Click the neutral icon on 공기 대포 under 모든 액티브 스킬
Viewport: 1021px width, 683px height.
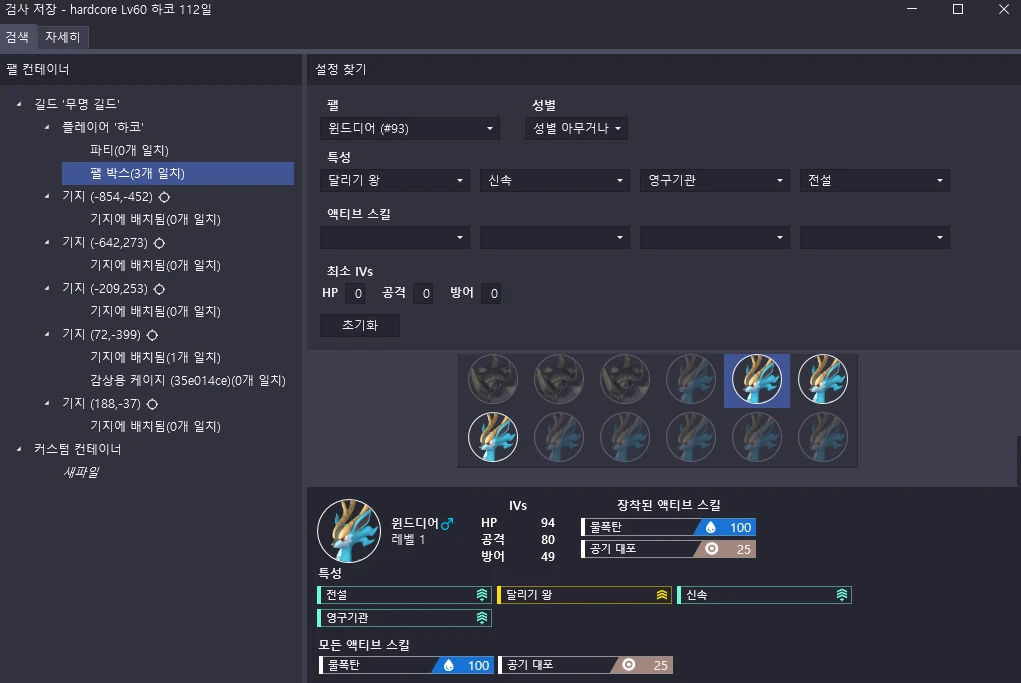(628, 665)
